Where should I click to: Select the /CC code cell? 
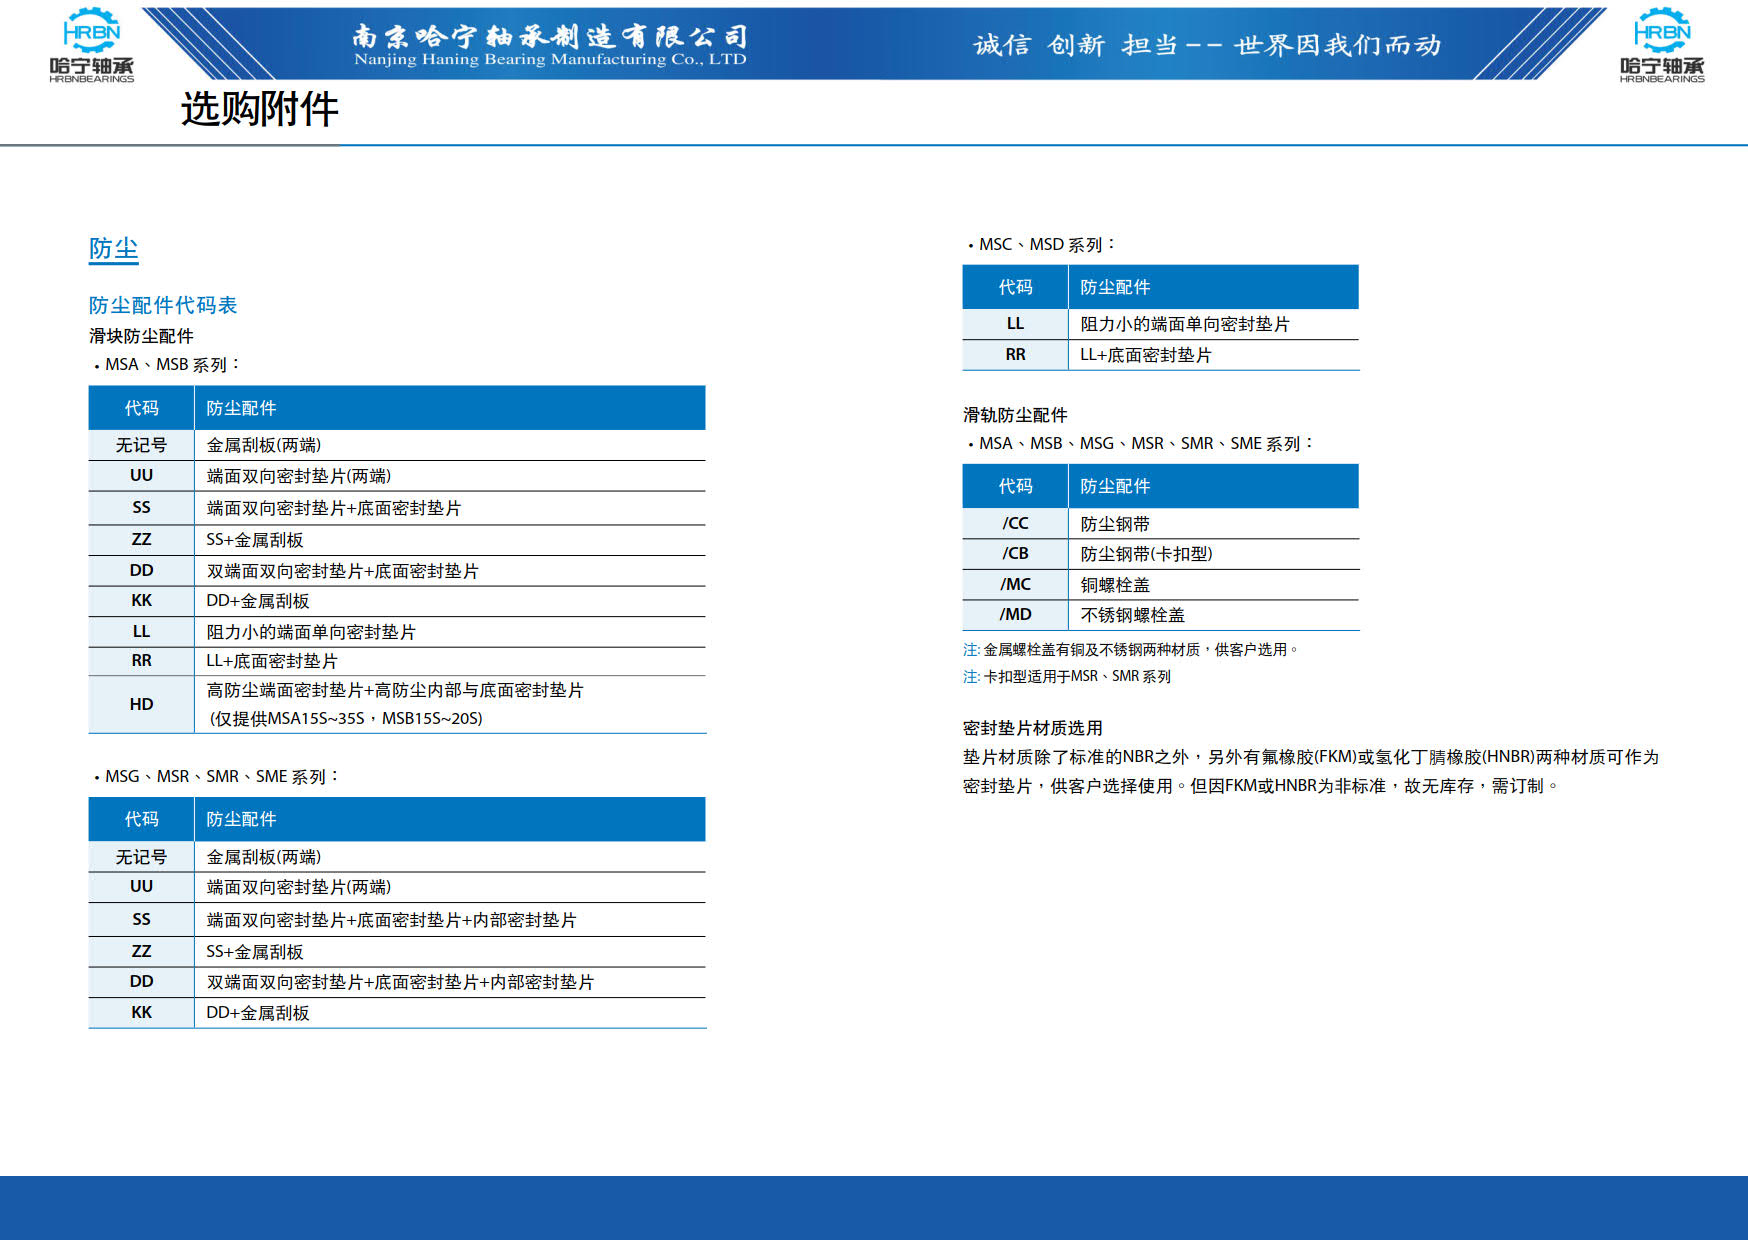click(1015, 524)
